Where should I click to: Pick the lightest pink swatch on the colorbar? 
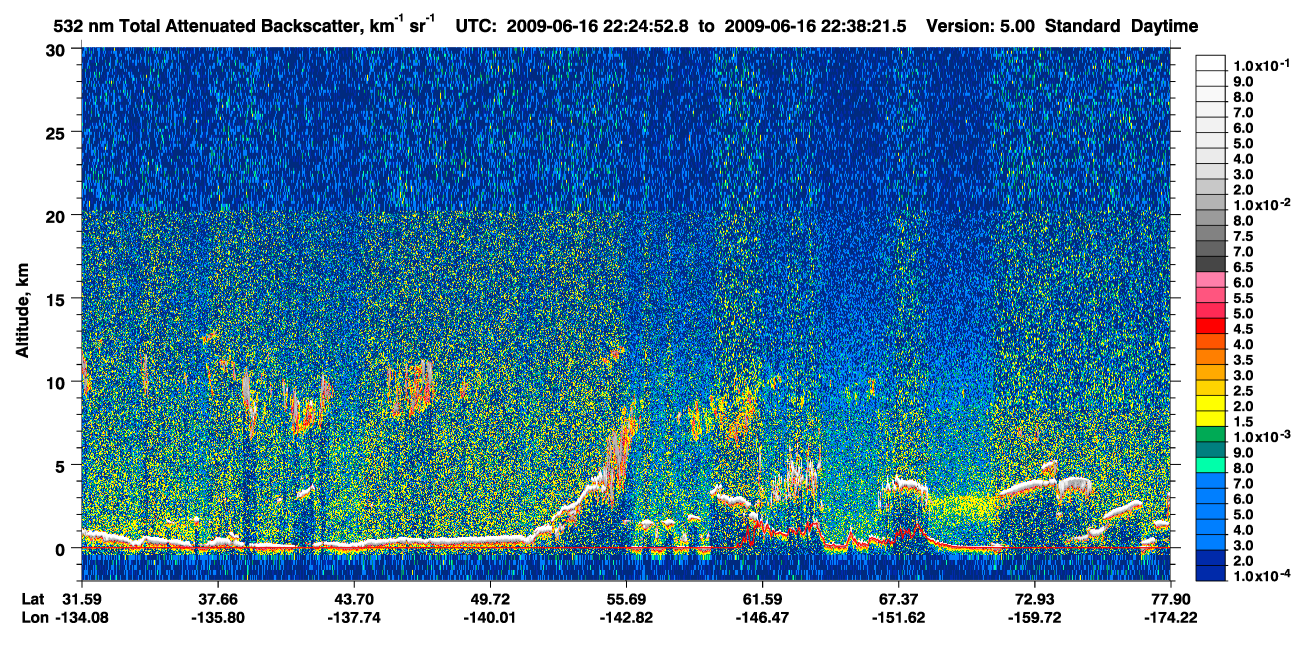pos(1211,279)
